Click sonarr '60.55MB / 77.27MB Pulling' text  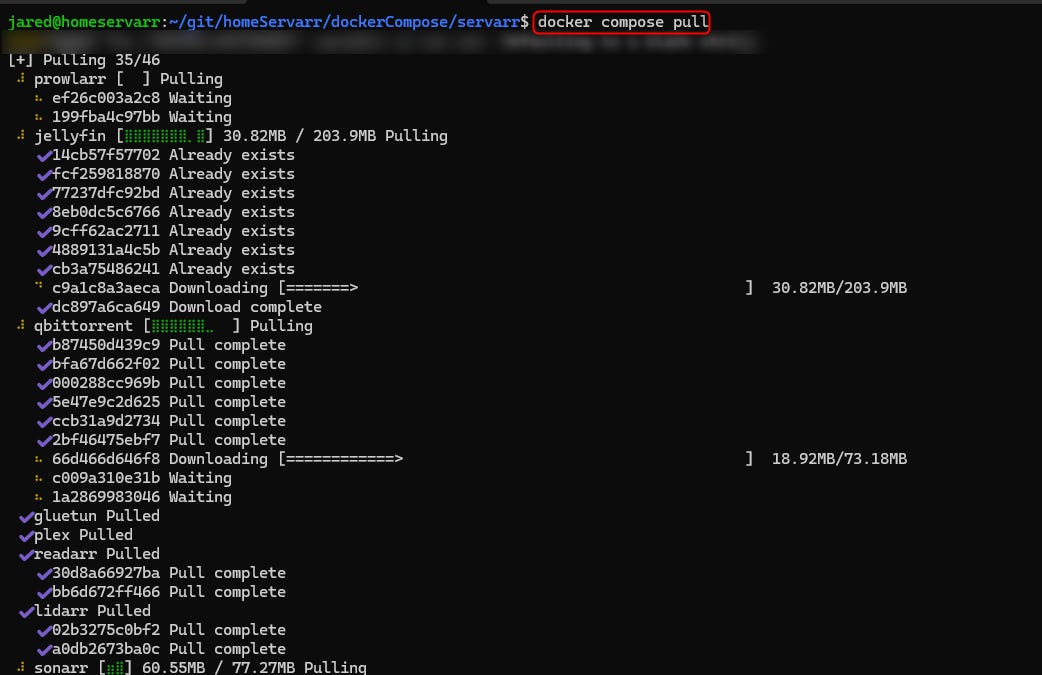[254, 667]
